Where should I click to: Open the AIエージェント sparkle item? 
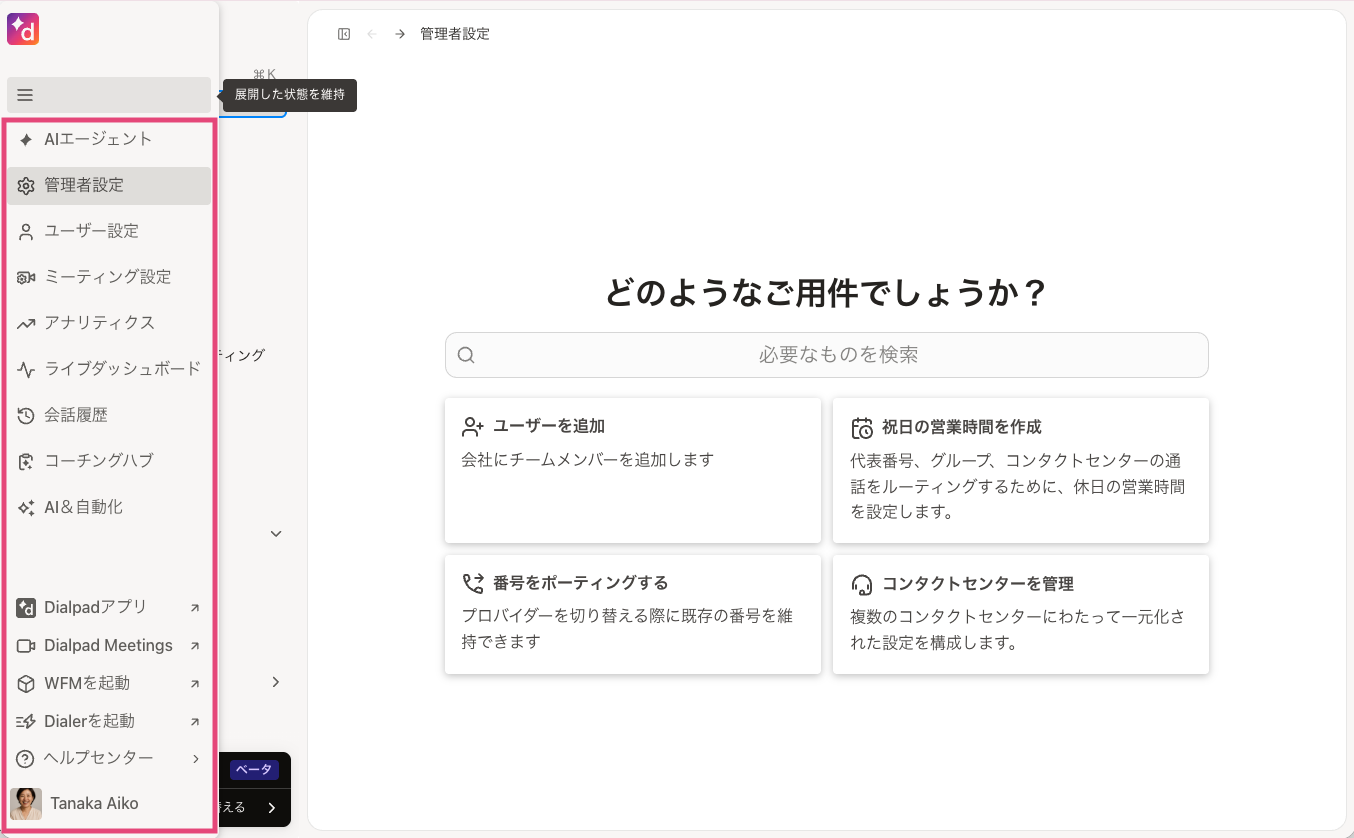[109, 139]
